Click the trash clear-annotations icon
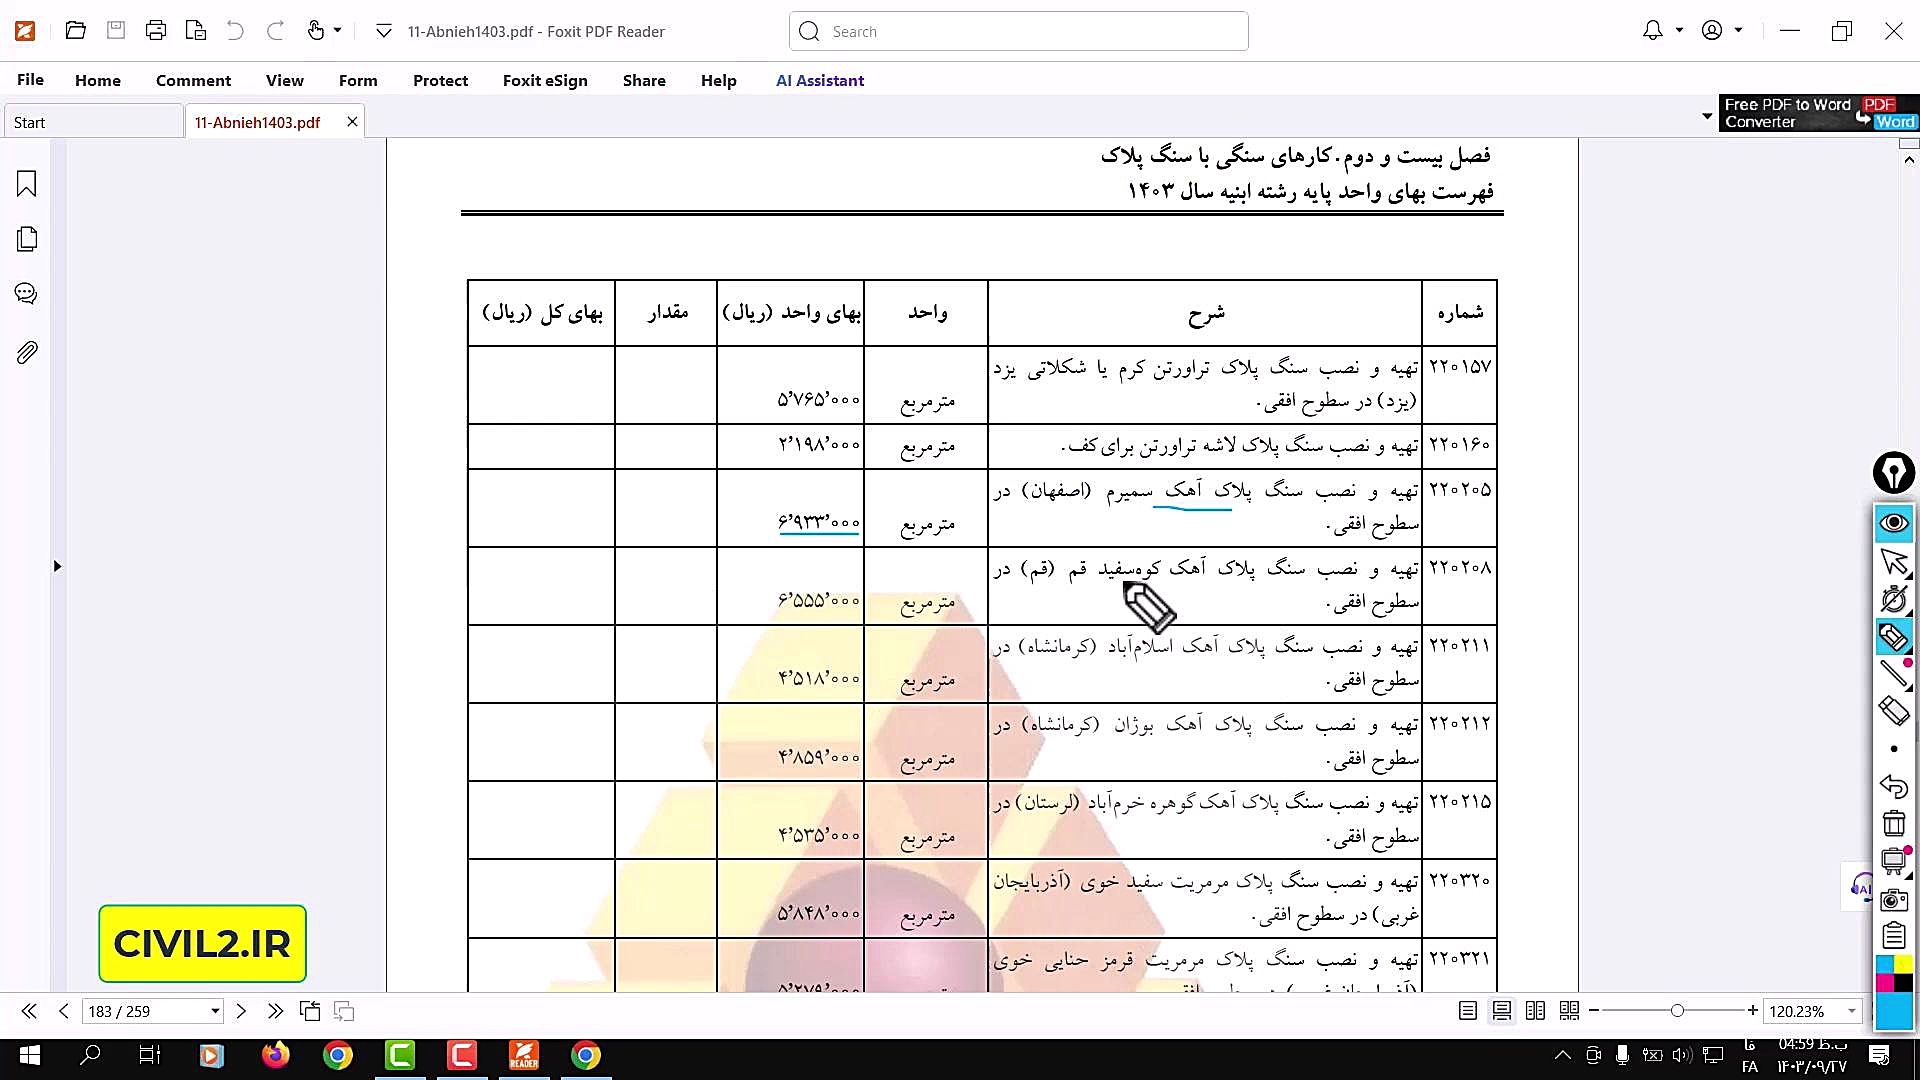The width and height of the screenshot is (1920, 1080). [1893, 824]
